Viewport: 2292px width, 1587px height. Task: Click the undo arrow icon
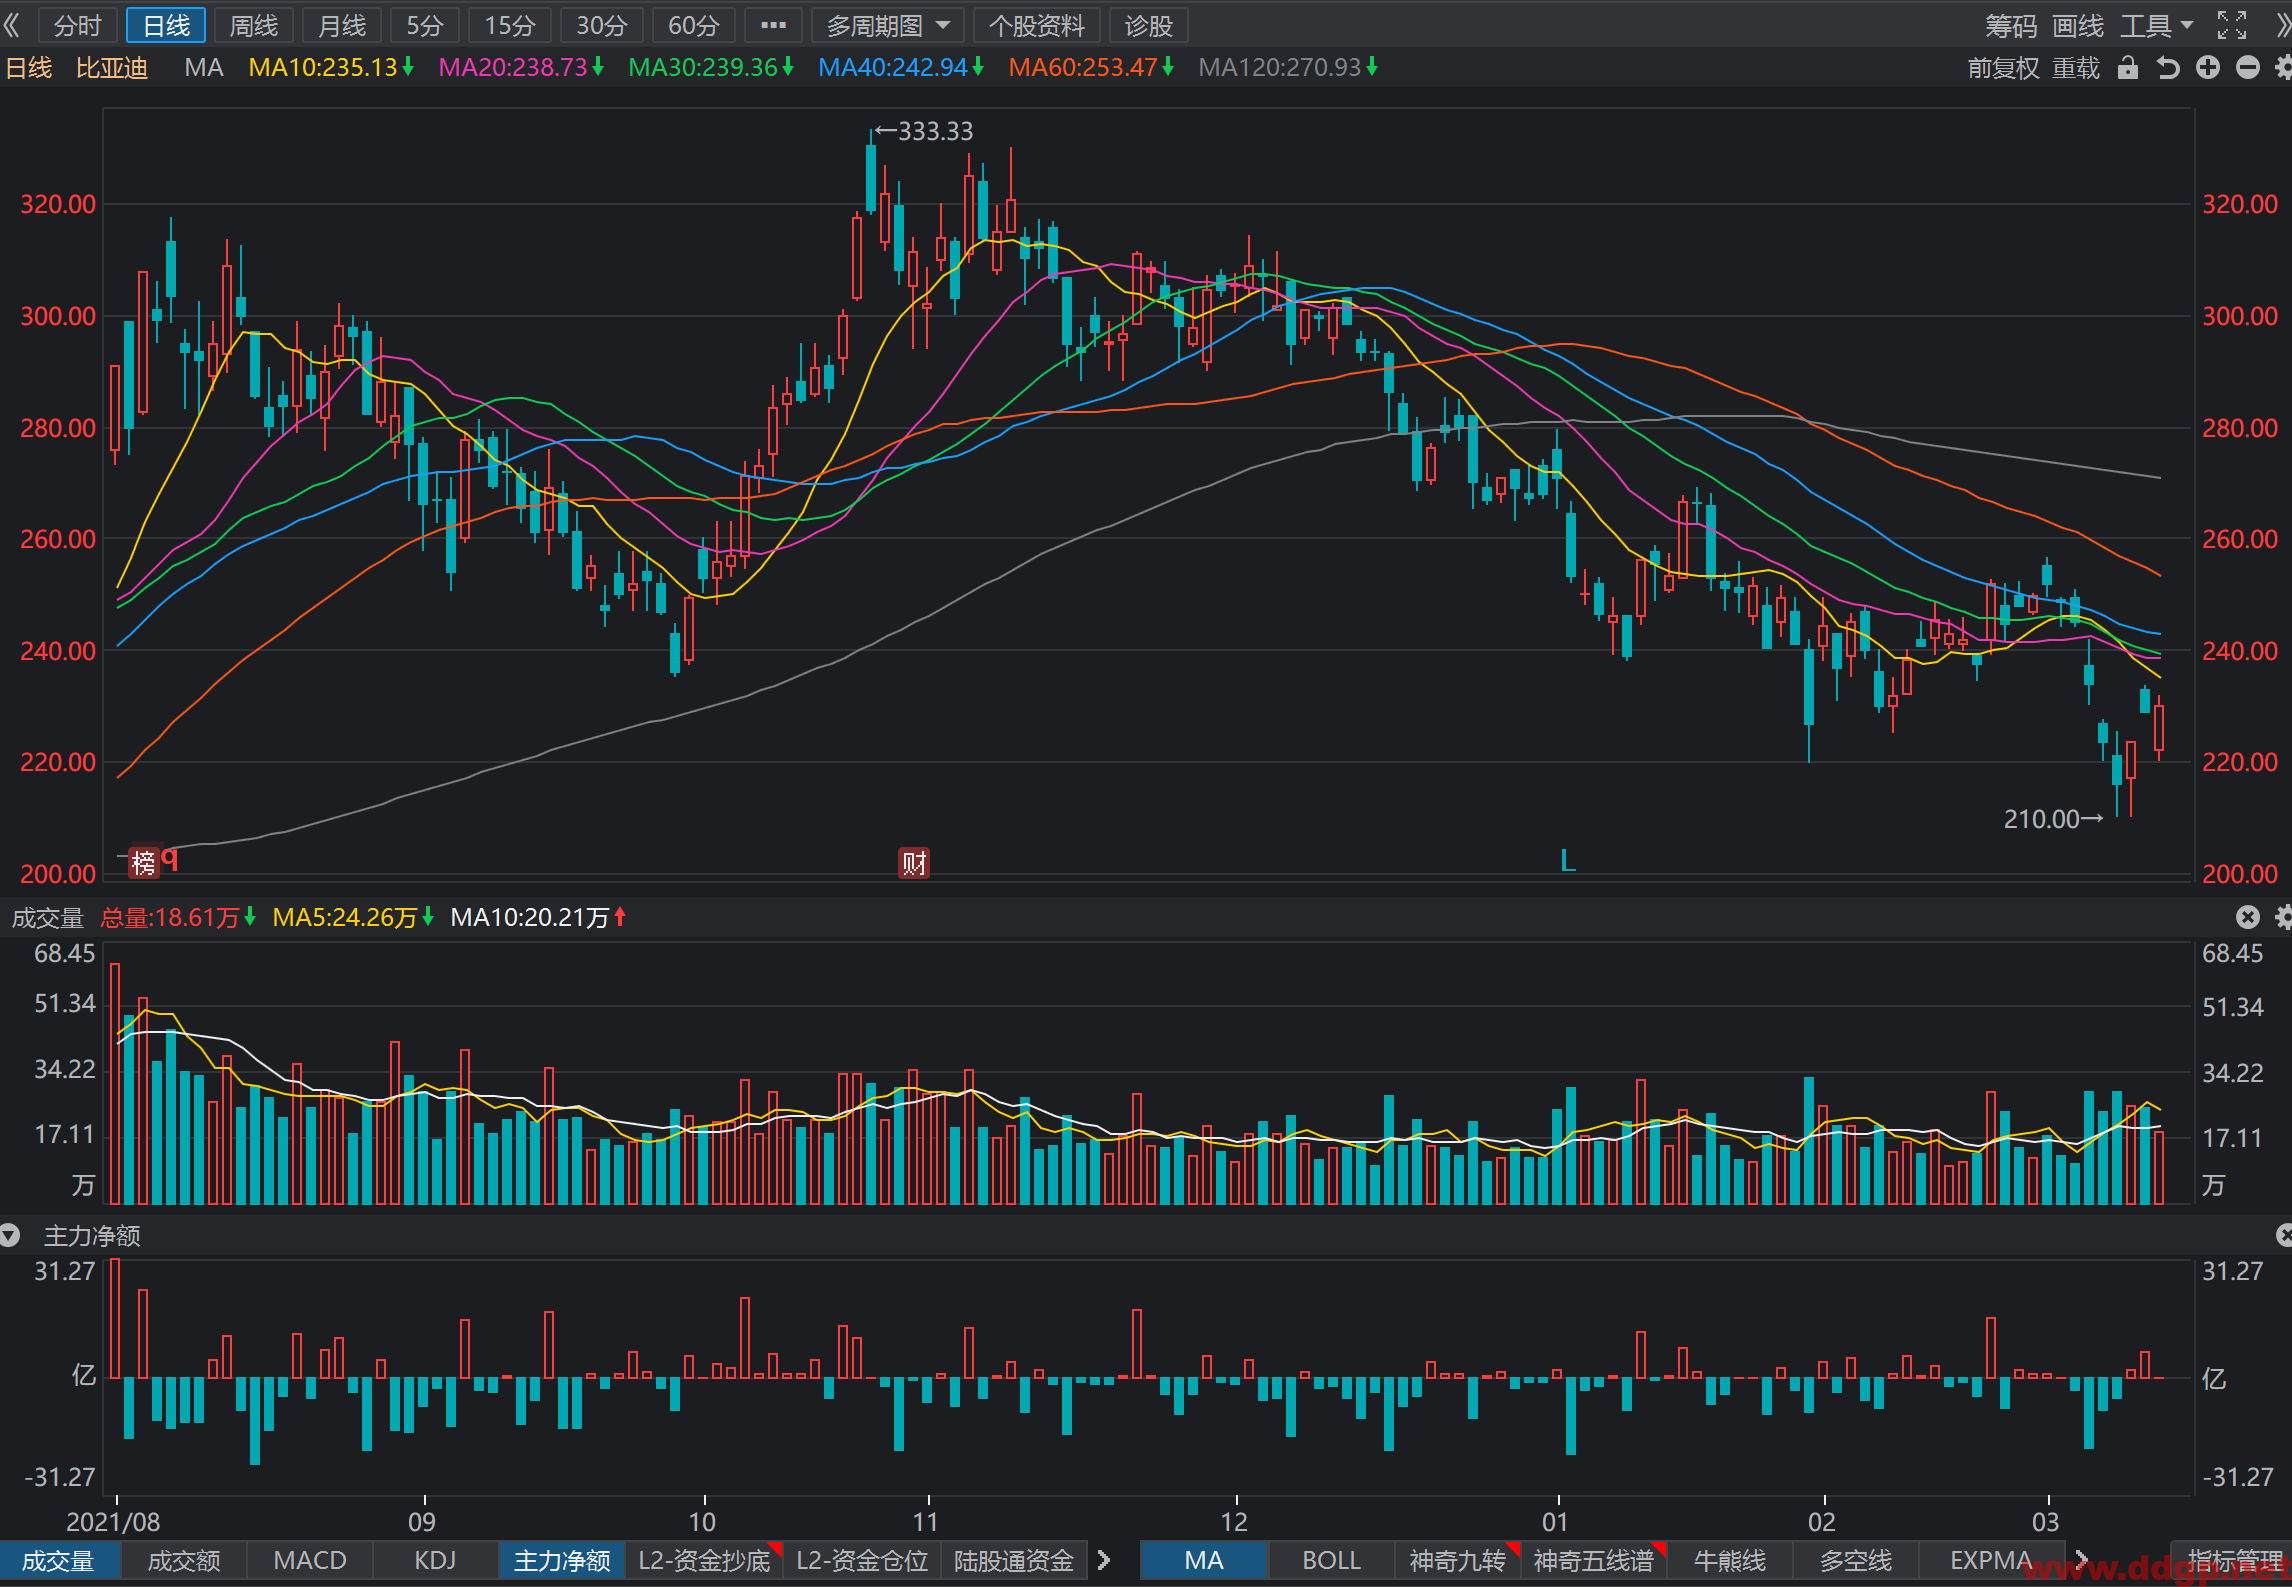[x=2168, y=68]
